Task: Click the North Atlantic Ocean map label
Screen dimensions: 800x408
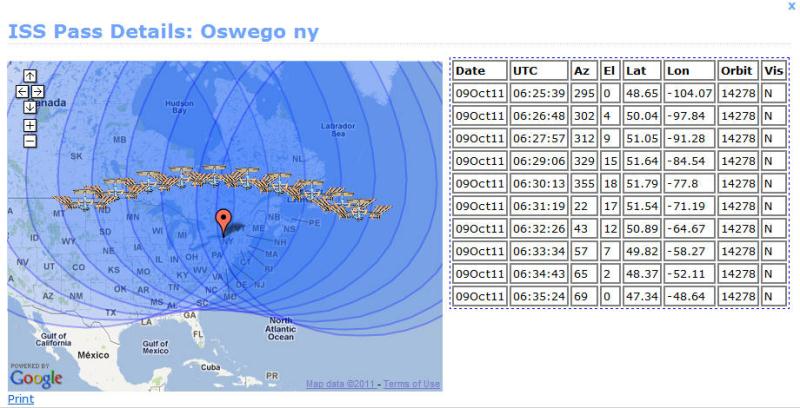Action: tap(280, 328)
